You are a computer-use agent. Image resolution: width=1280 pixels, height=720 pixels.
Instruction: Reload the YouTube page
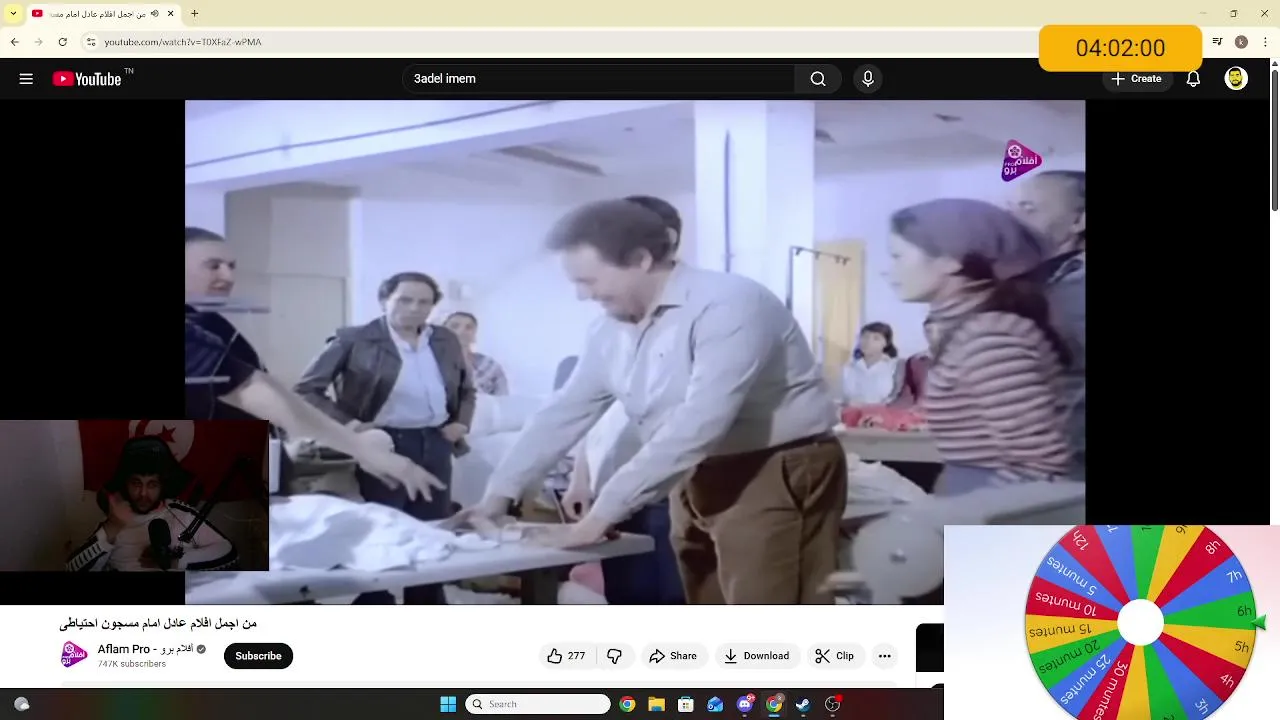62,42
